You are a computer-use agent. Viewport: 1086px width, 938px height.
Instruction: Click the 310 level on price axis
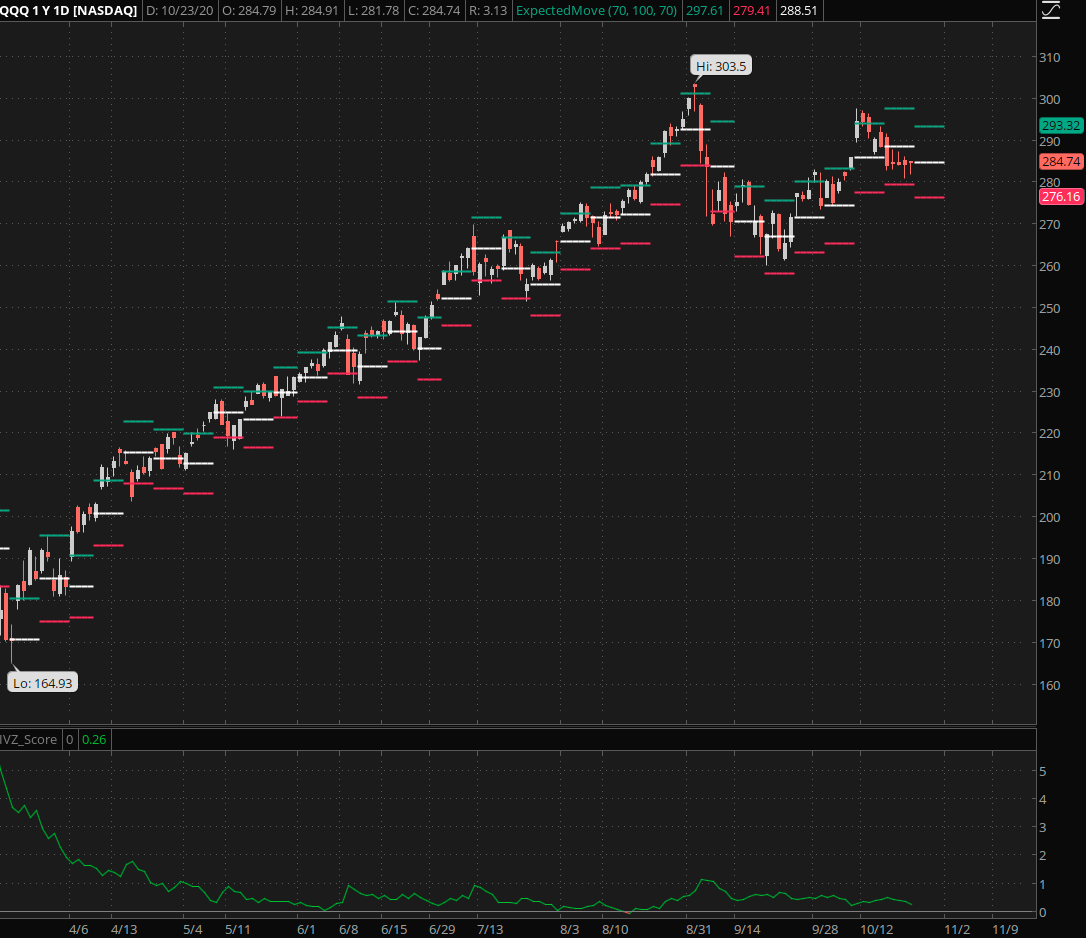click(x=1049, y=57)
